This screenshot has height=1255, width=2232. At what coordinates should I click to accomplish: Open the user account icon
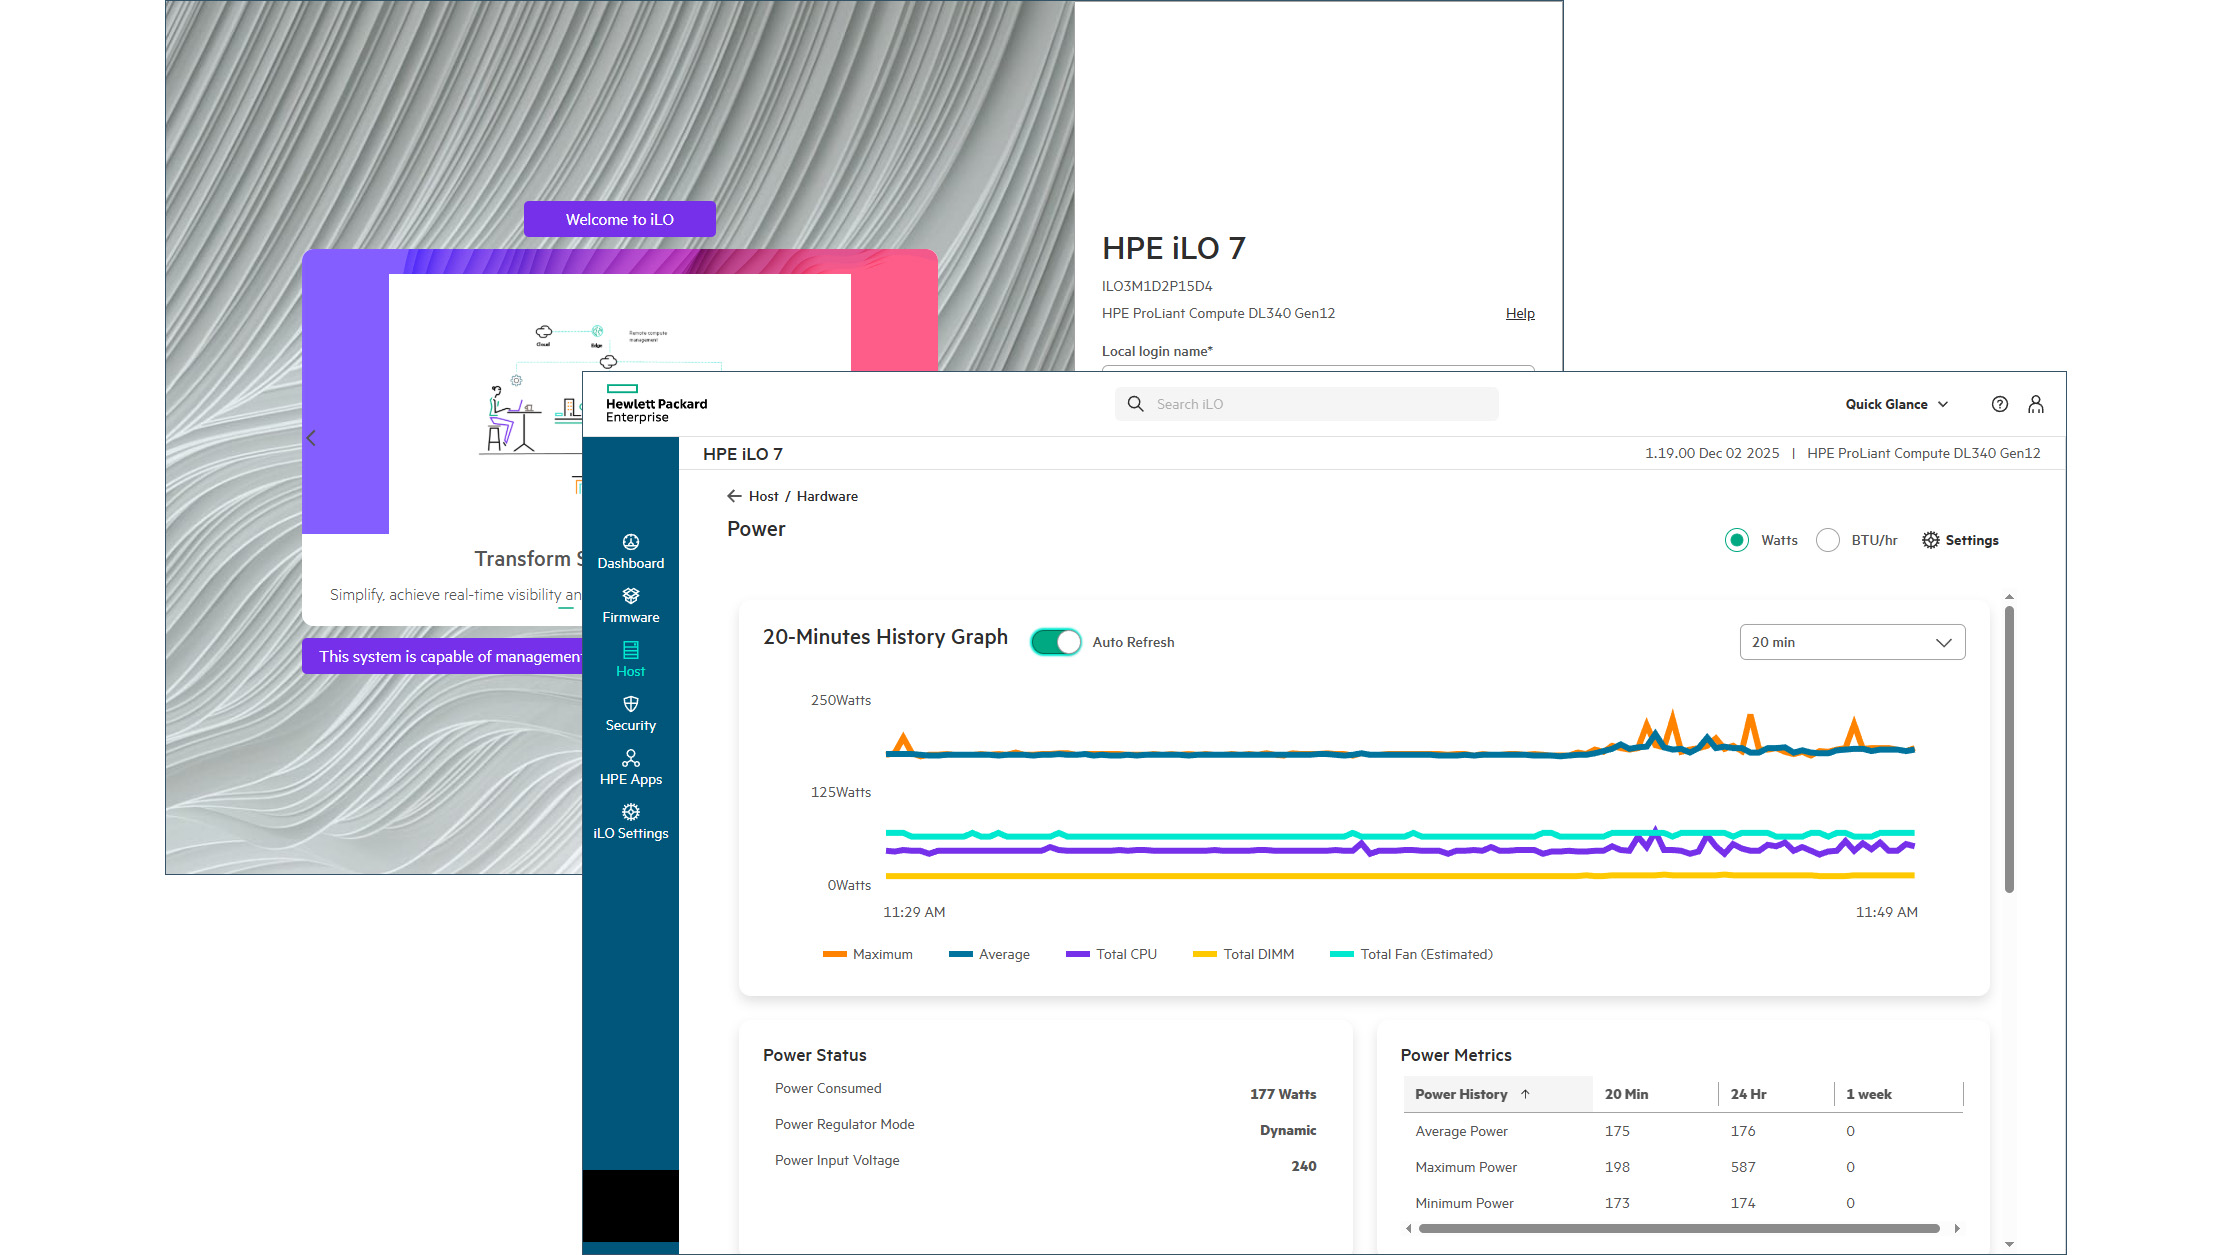pyautogui.click(x=2036, y=403)
